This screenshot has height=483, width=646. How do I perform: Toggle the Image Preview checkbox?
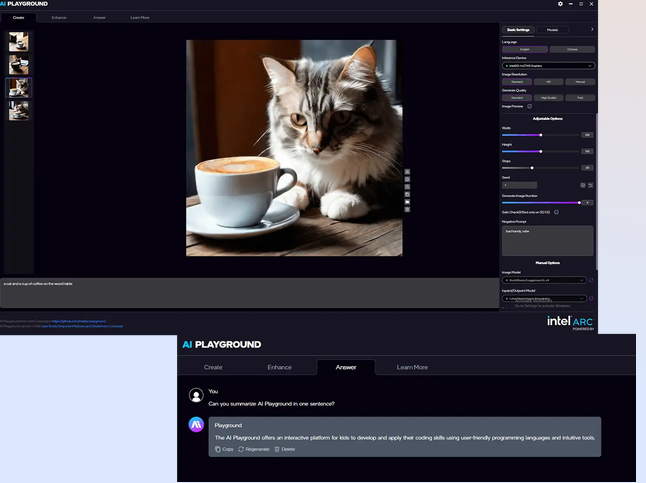pyautogui.click(x=530, y=106)
